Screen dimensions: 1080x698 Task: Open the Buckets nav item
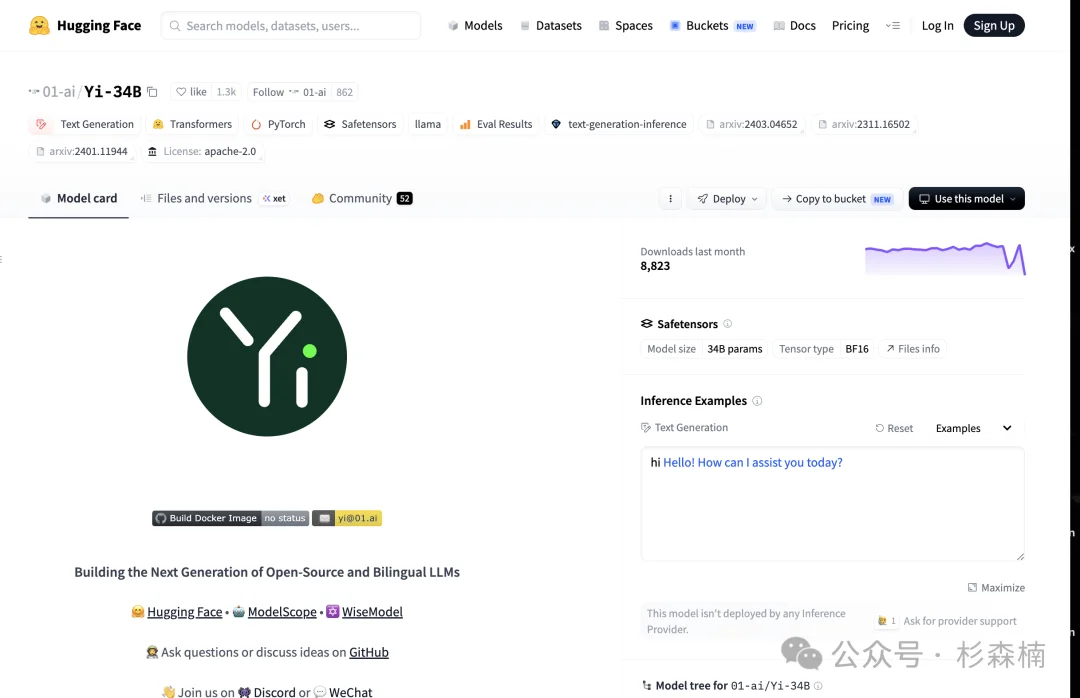712,25
